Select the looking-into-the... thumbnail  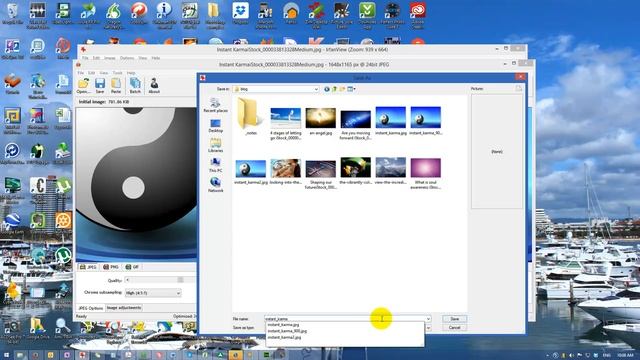pos(285,171)
